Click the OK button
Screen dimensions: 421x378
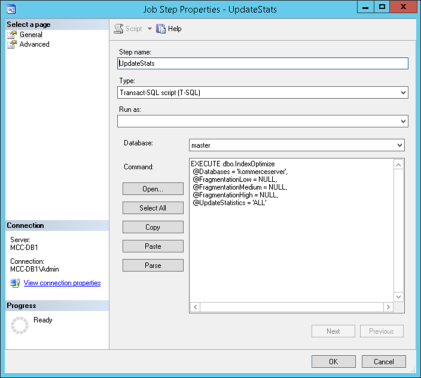[x=333, y=362]
